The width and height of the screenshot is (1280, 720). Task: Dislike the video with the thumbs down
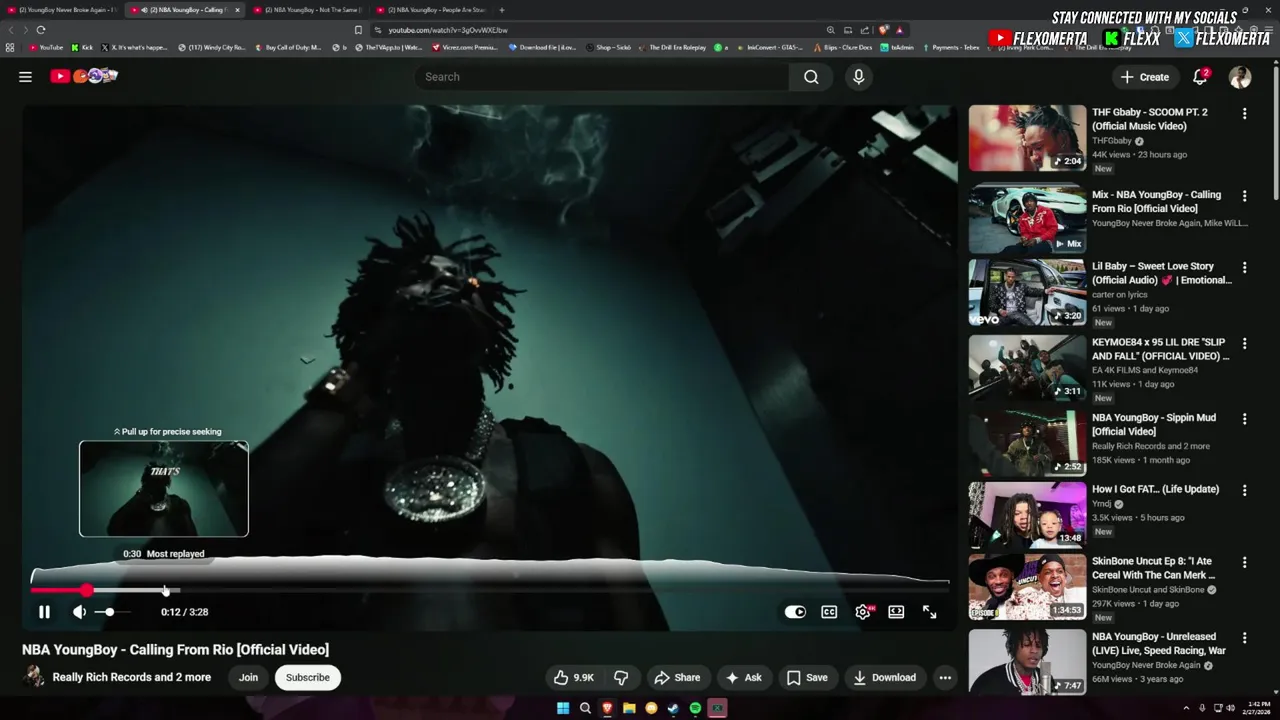(621, 677)
